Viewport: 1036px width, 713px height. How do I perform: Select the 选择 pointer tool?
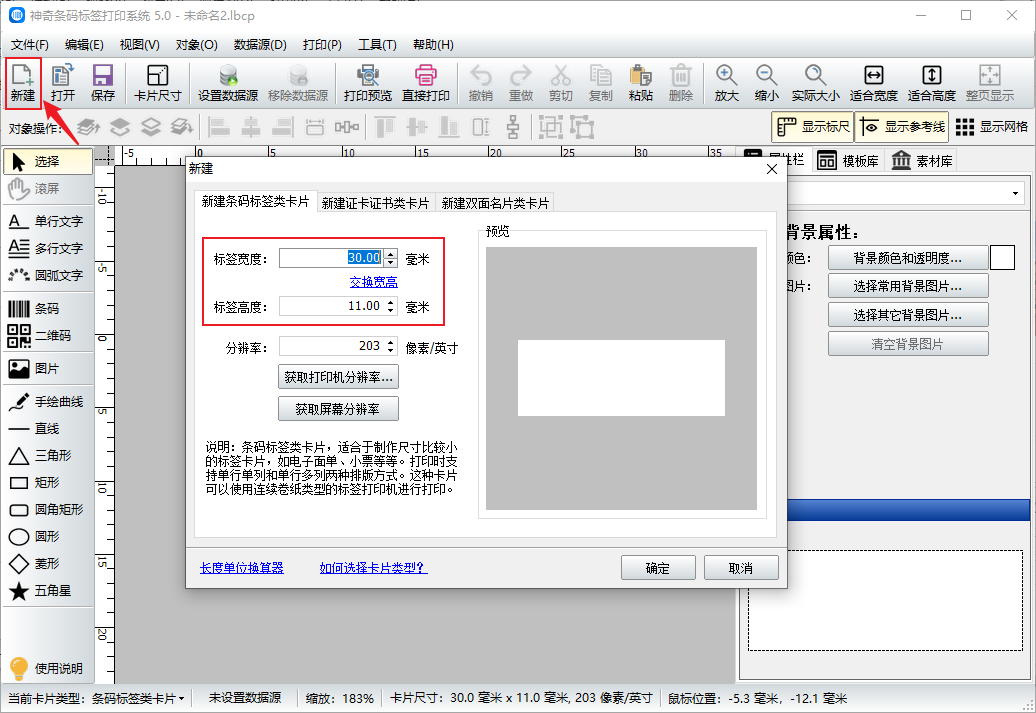coord(48,161)
